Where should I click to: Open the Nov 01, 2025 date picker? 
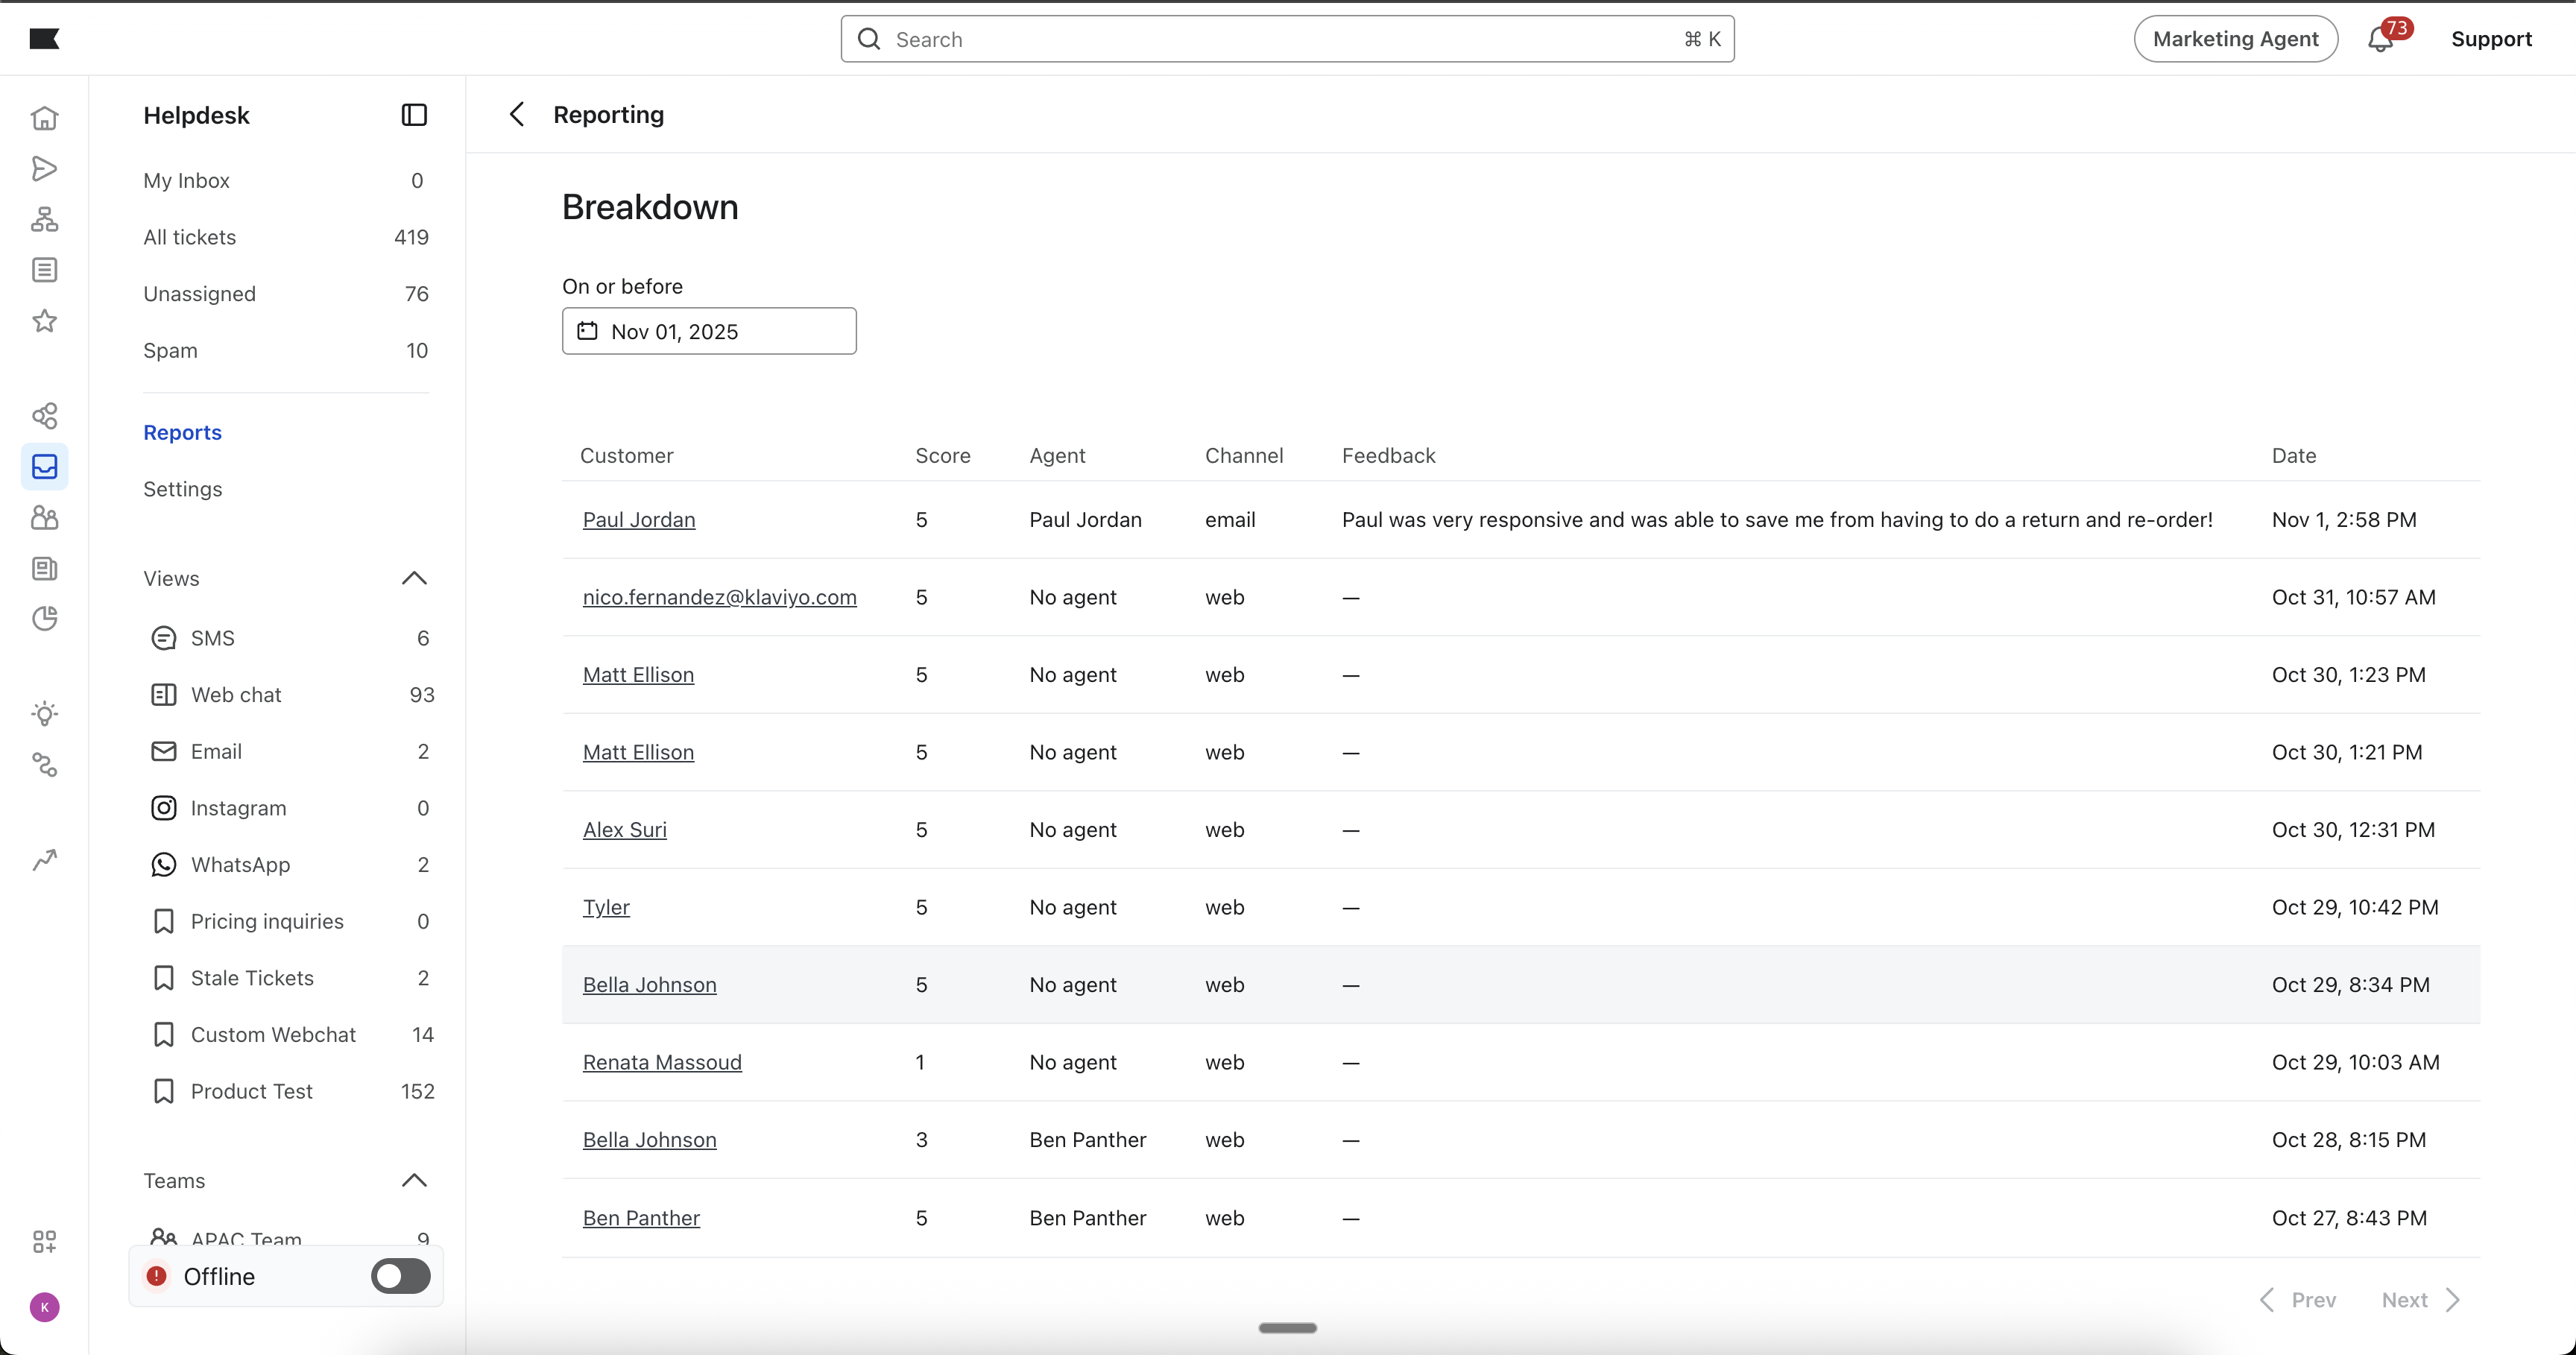[x=708, y=331]
